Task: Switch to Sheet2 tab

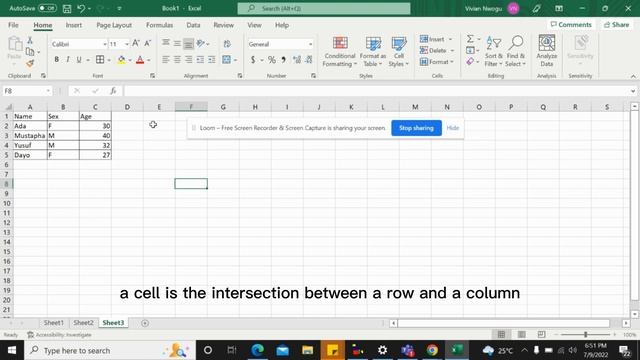Action: point(83,322)
